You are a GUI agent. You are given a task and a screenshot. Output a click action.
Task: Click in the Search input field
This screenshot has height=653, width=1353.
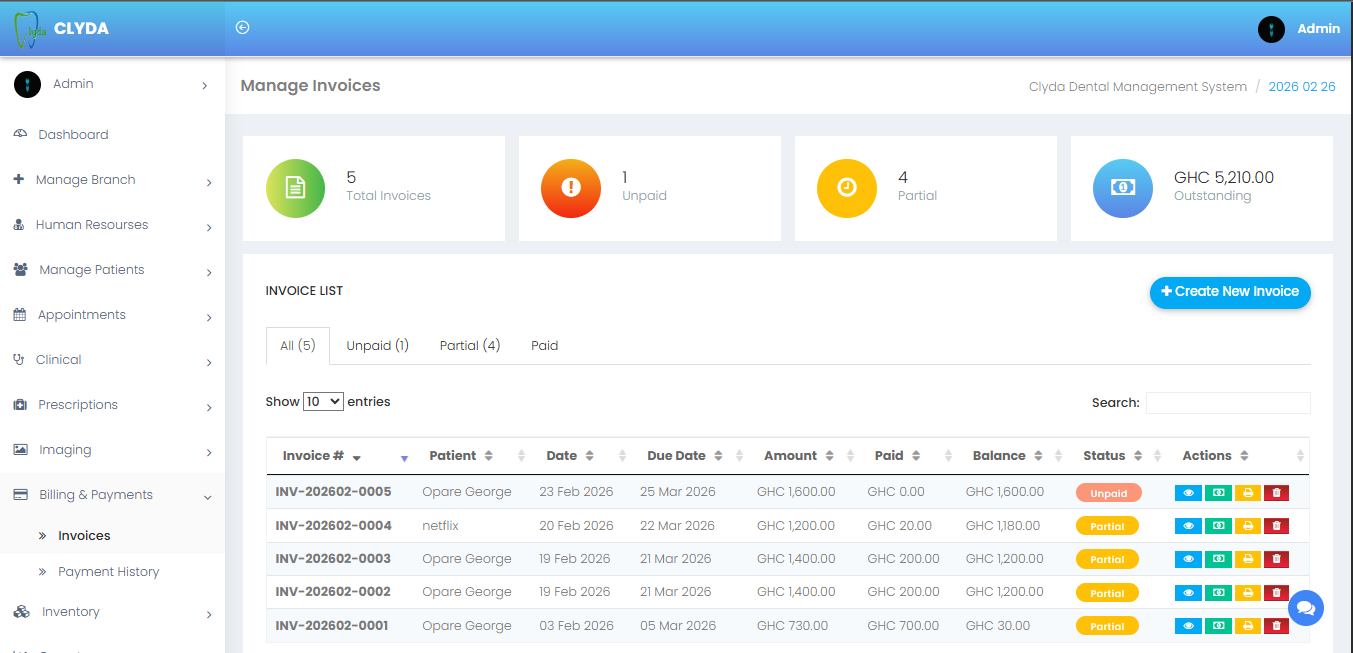pos(1228,403)
